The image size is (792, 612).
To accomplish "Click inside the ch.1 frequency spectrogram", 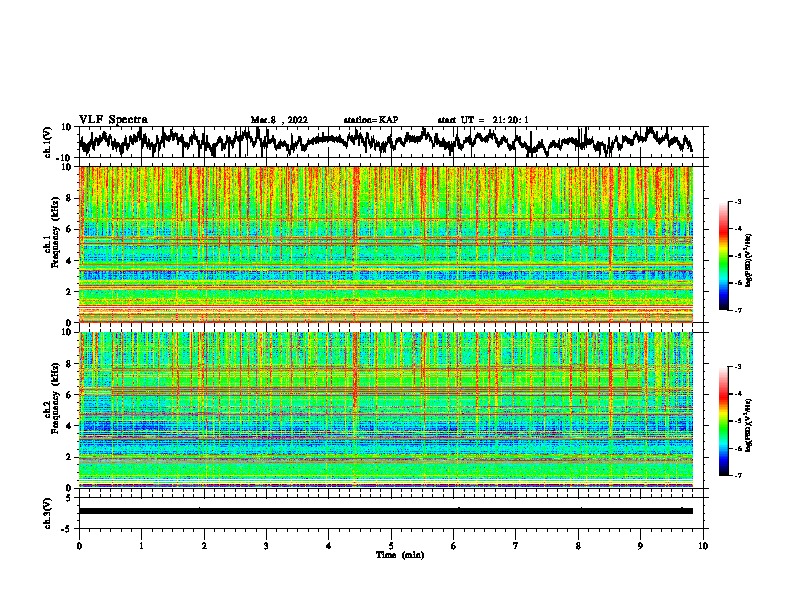I will tap(386, 244).
